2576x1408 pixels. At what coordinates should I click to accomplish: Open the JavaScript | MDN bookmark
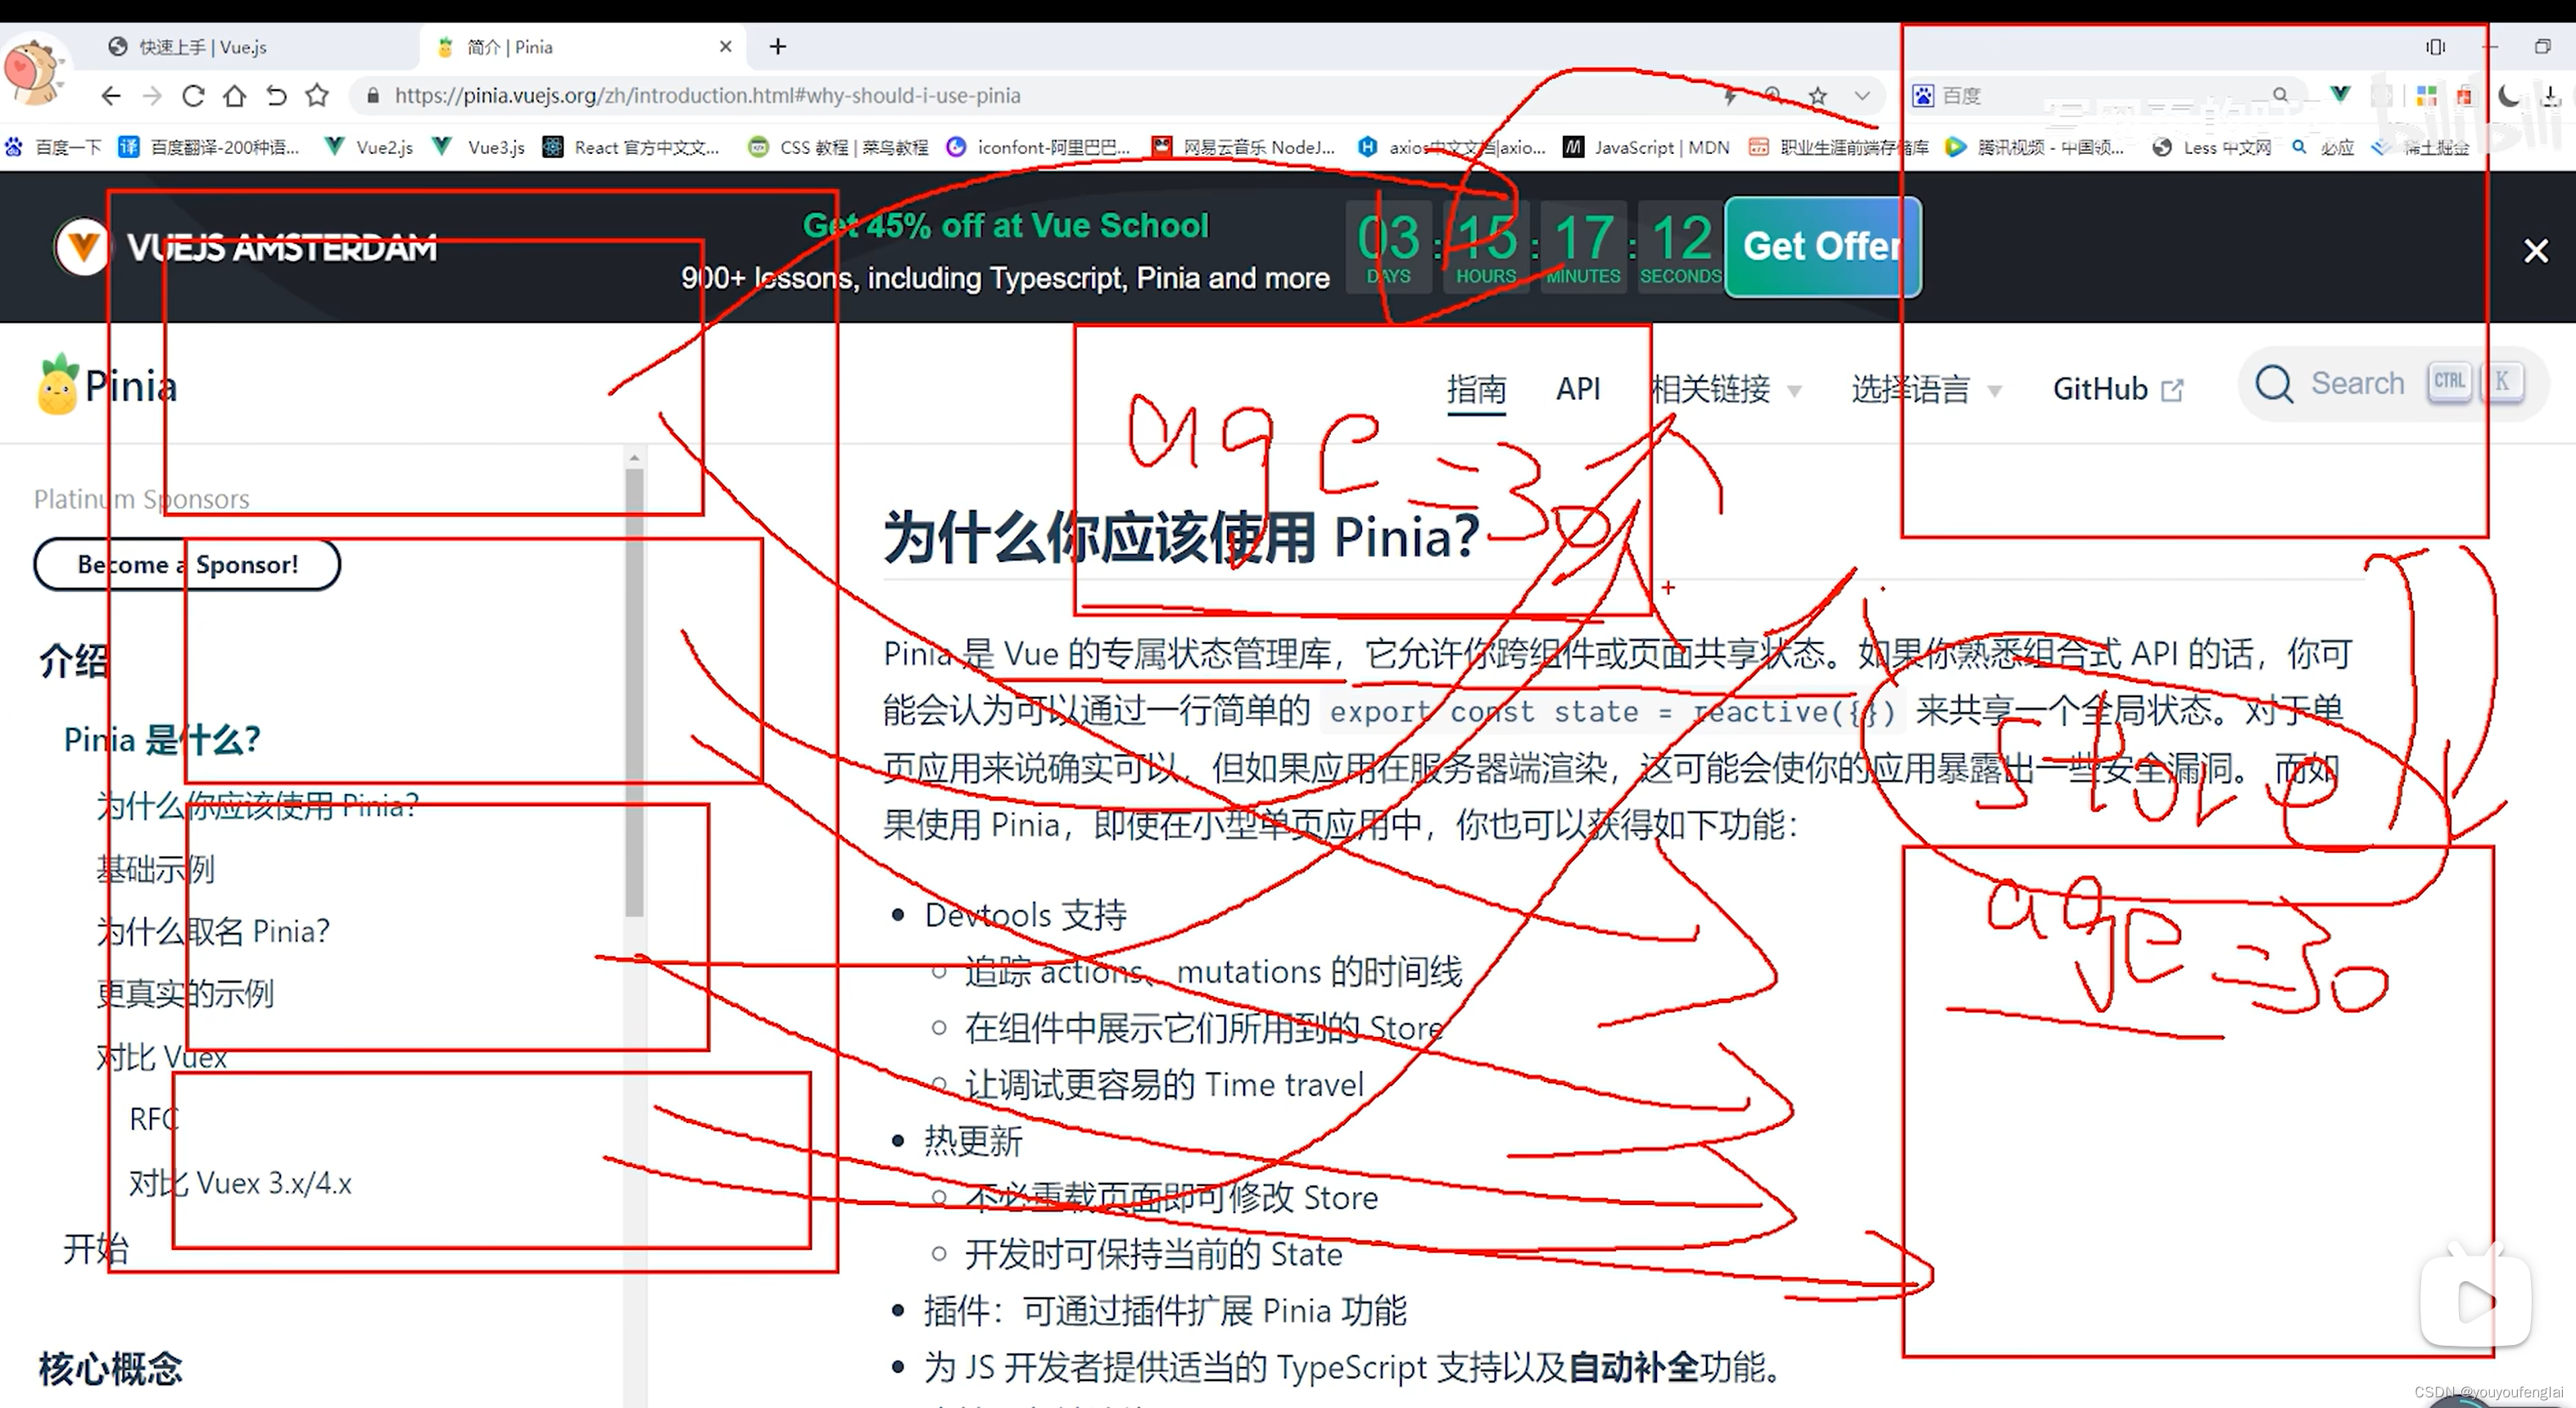(1646, 148)
